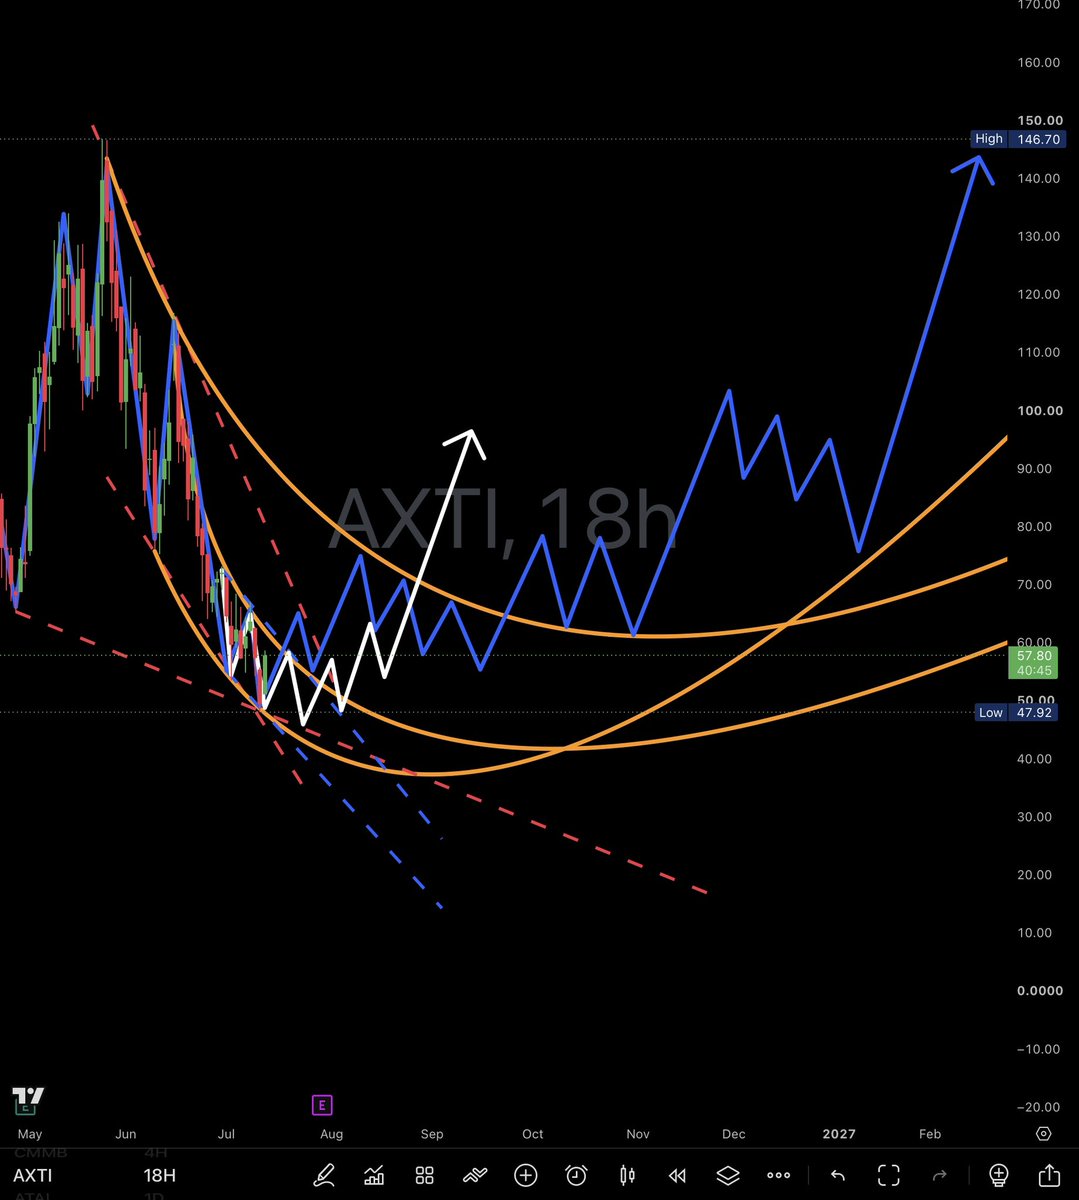1079x1200 pixels.
Task: Undo the last action
Action: pyautogui.click(x=838, y=1175)
